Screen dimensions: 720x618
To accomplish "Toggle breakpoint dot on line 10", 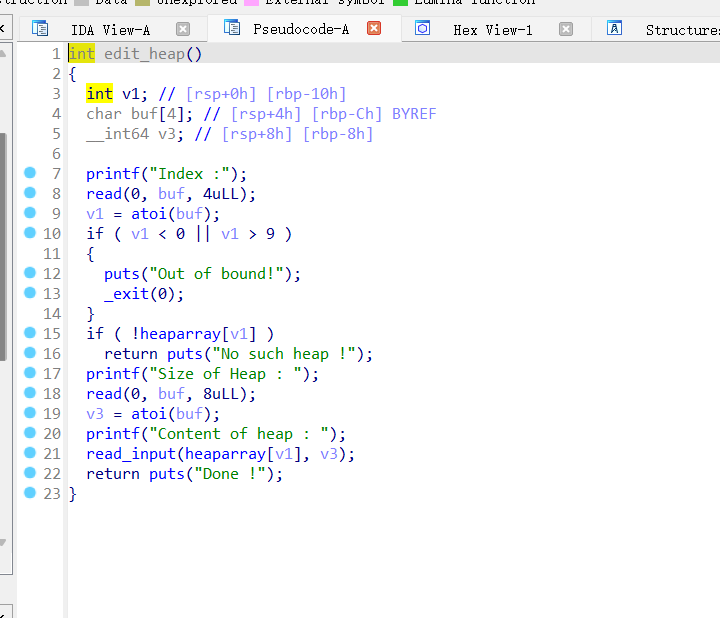I will [x=30, y=233].
